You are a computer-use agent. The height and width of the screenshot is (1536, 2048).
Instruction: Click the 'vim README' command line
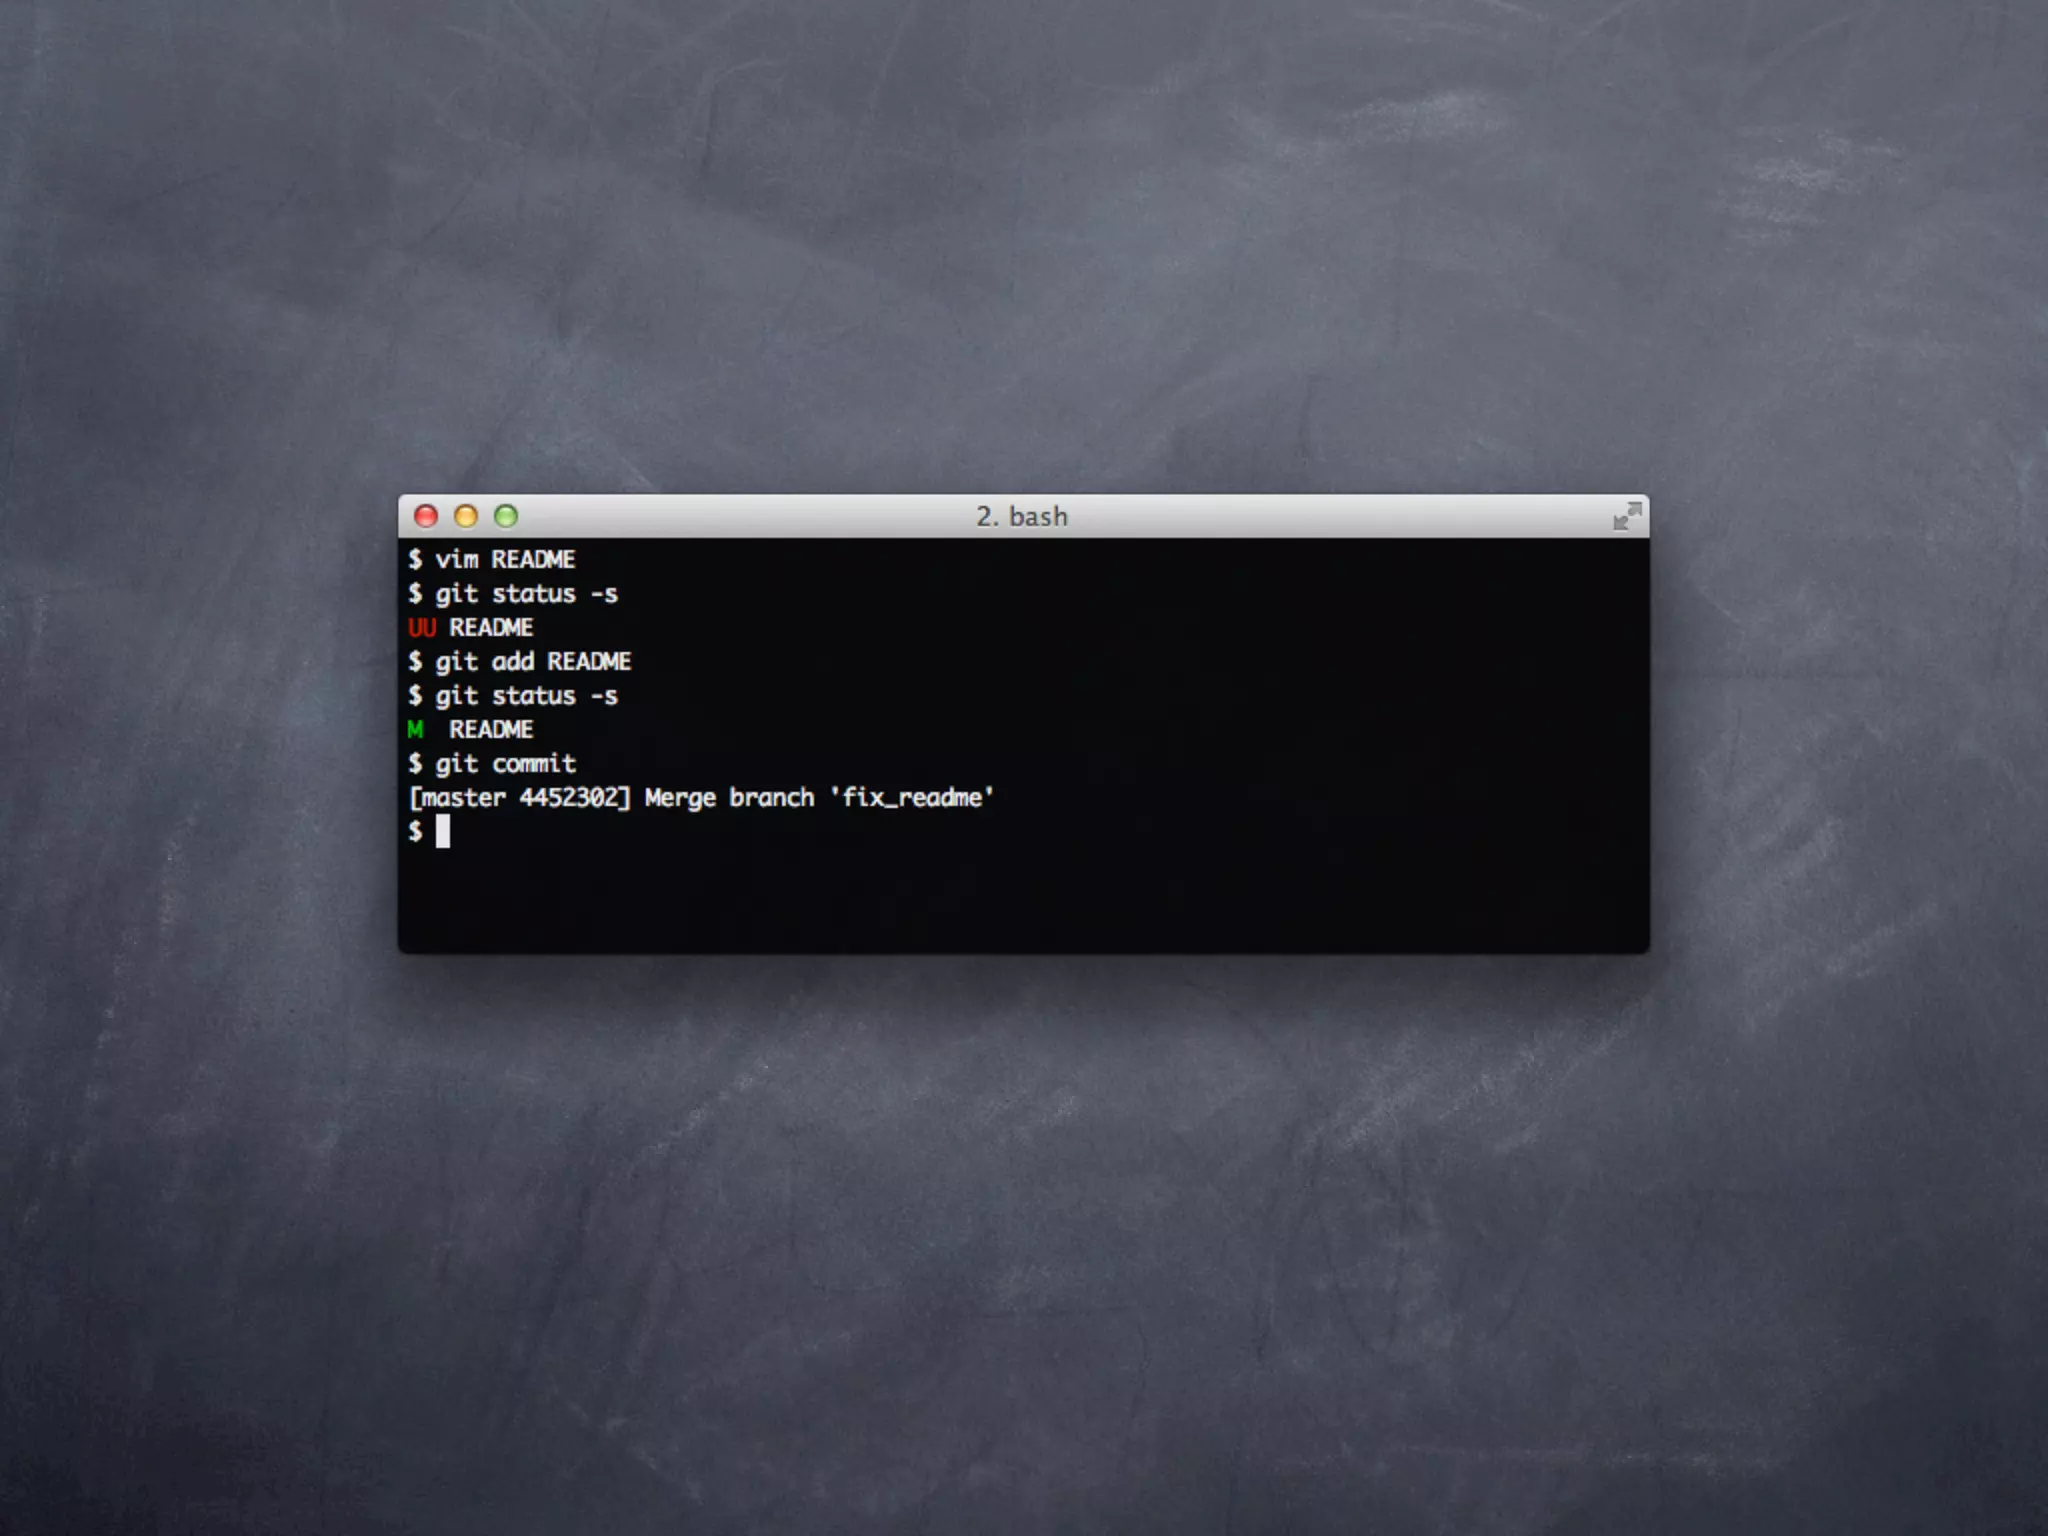tap(504, 559)
